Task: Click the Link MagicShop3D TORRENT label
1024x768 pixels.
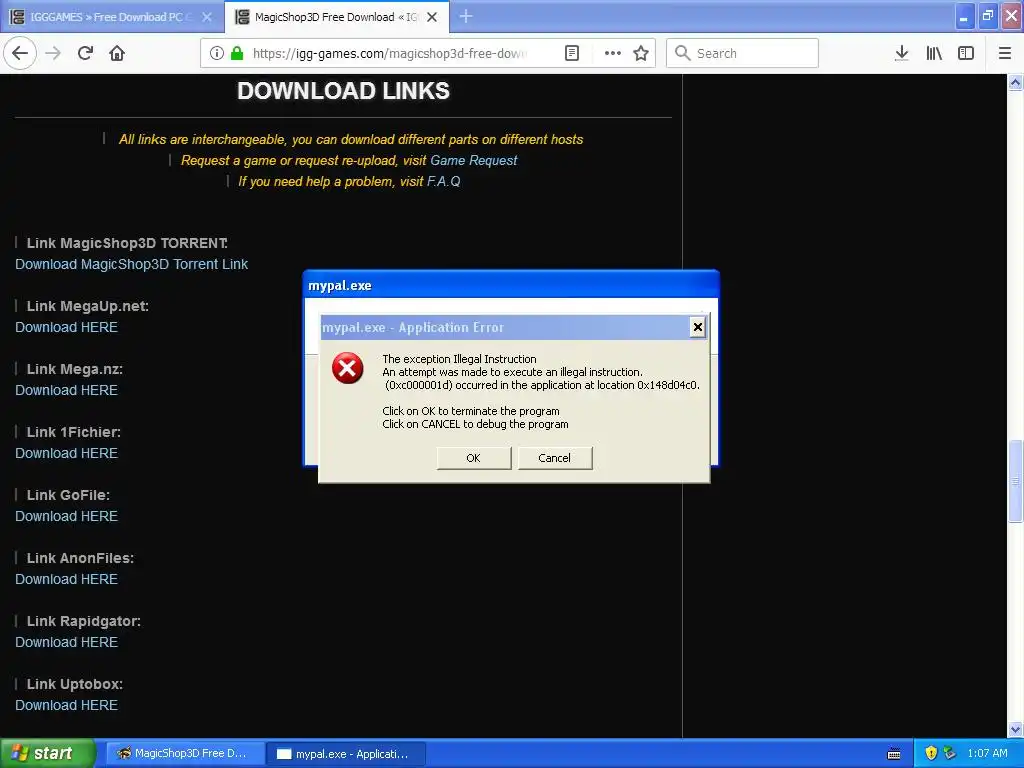Action: [x=127, y=243]
